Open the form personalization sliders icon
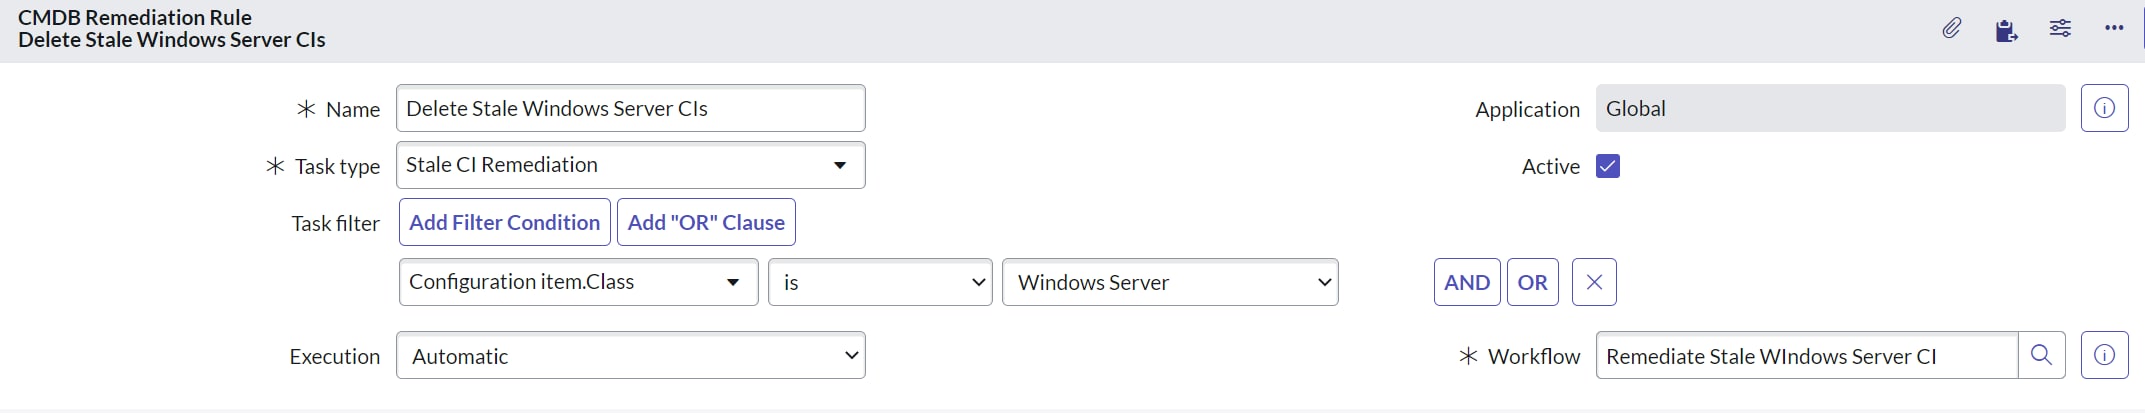Viewport: 2145px width, 413px height. tap(2060, 28)
